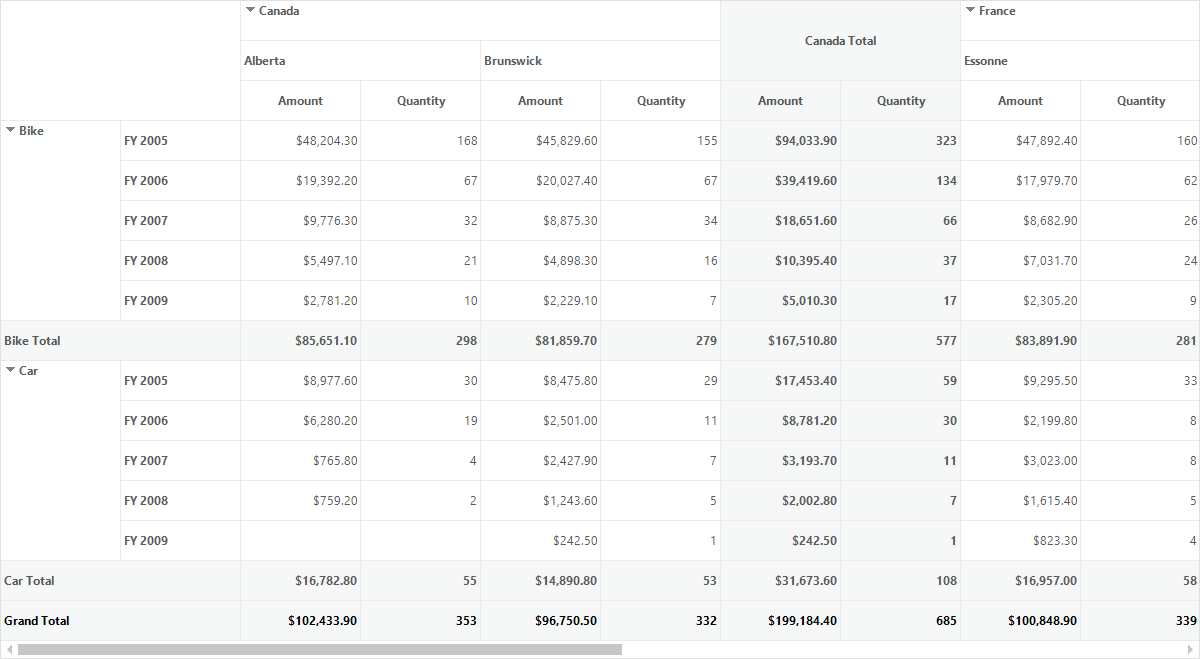Click the horizontal scrollbar thumb

[x=320, y=650]
